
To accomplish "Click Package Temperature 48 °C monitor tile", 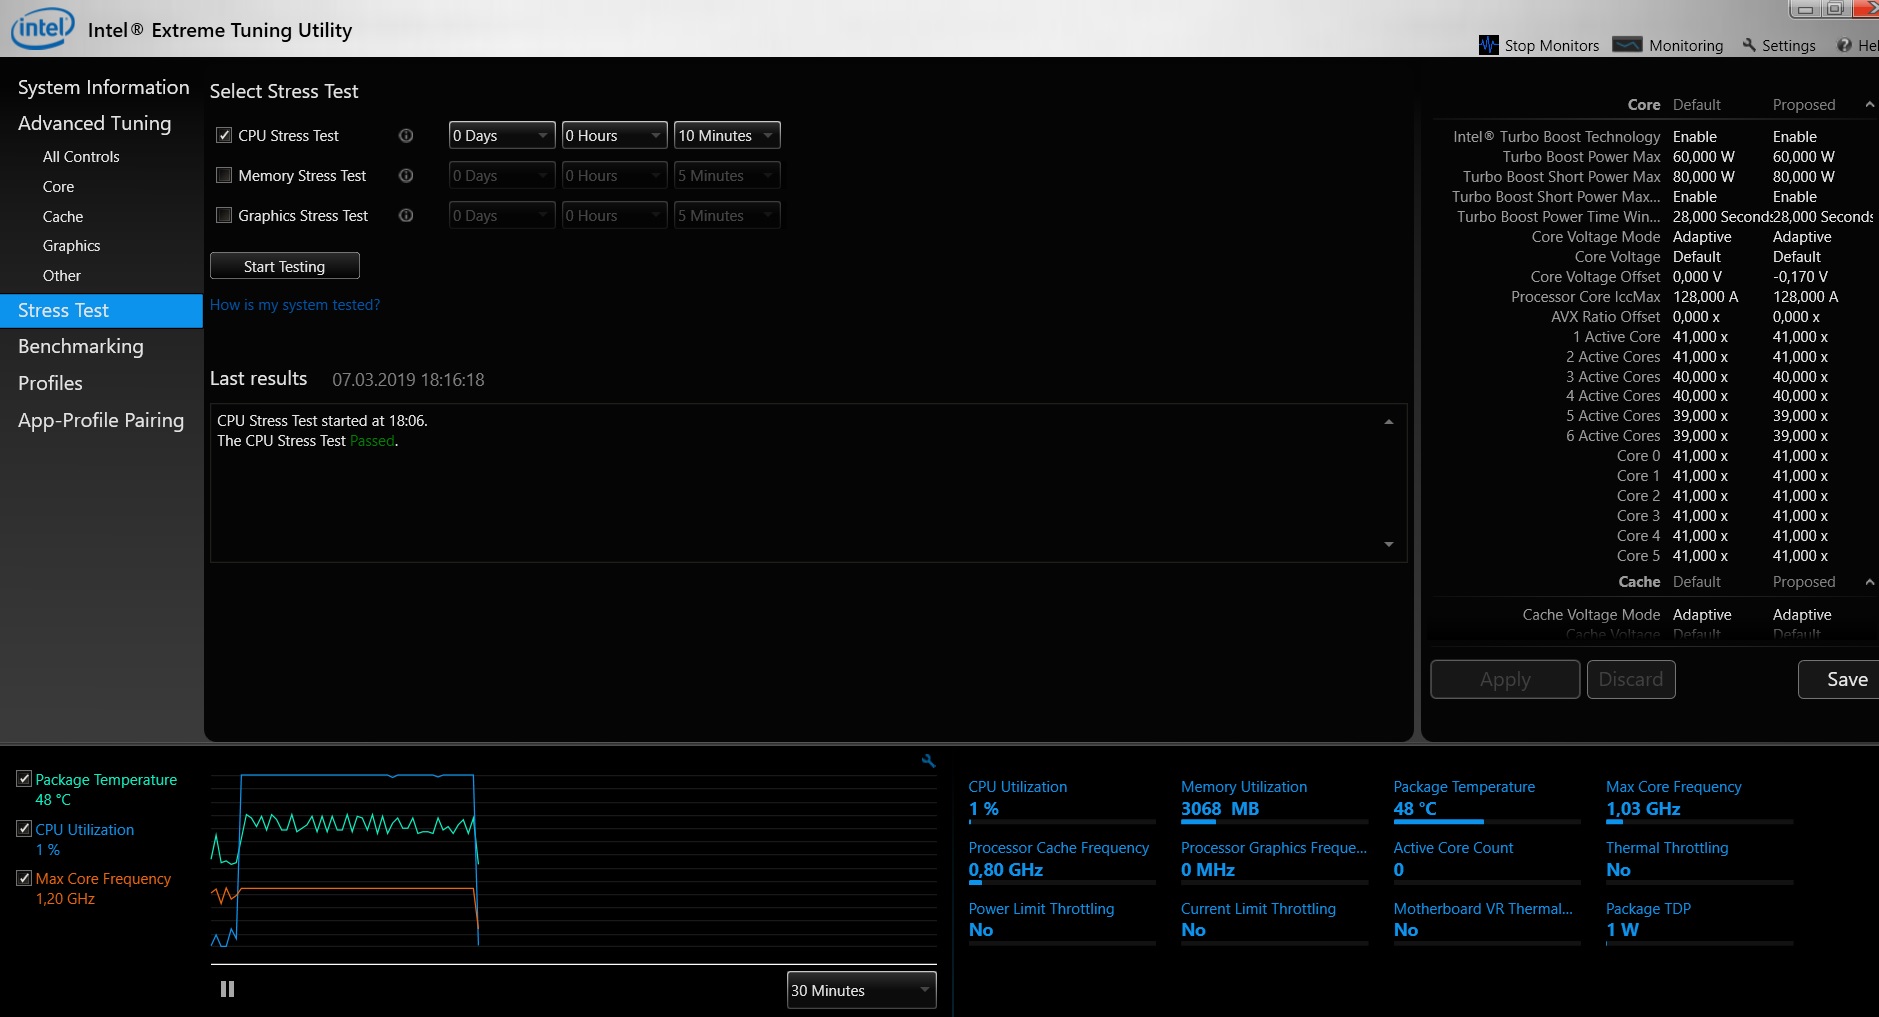I will coord(1486,800).
